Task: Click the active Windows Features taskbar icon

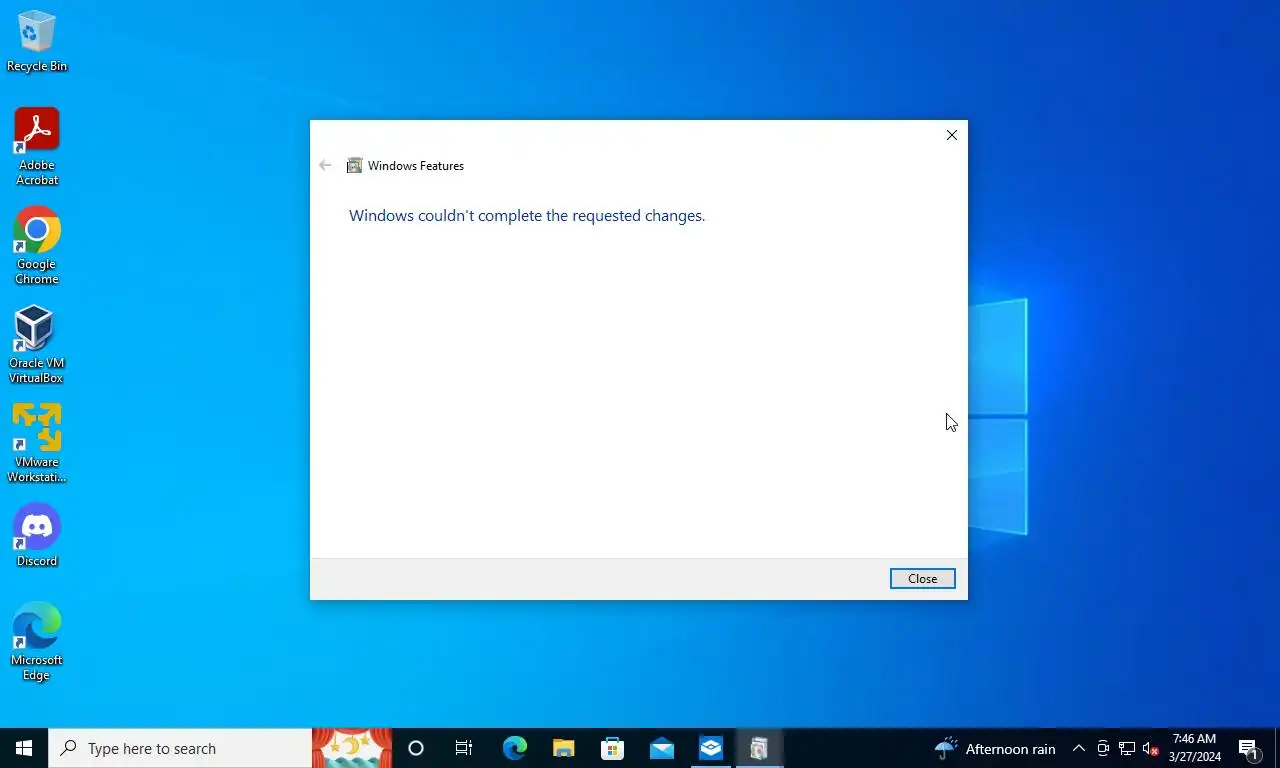Action: [759, 748]
